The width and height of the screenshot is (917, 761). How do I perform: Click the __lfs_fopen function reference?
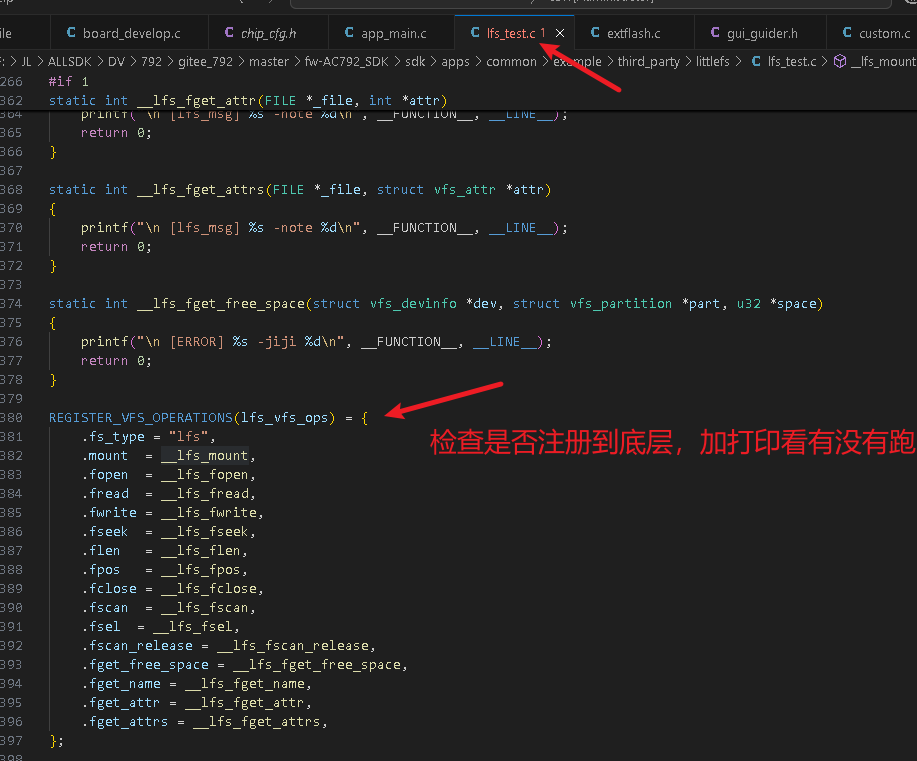[x=205, y=474]
